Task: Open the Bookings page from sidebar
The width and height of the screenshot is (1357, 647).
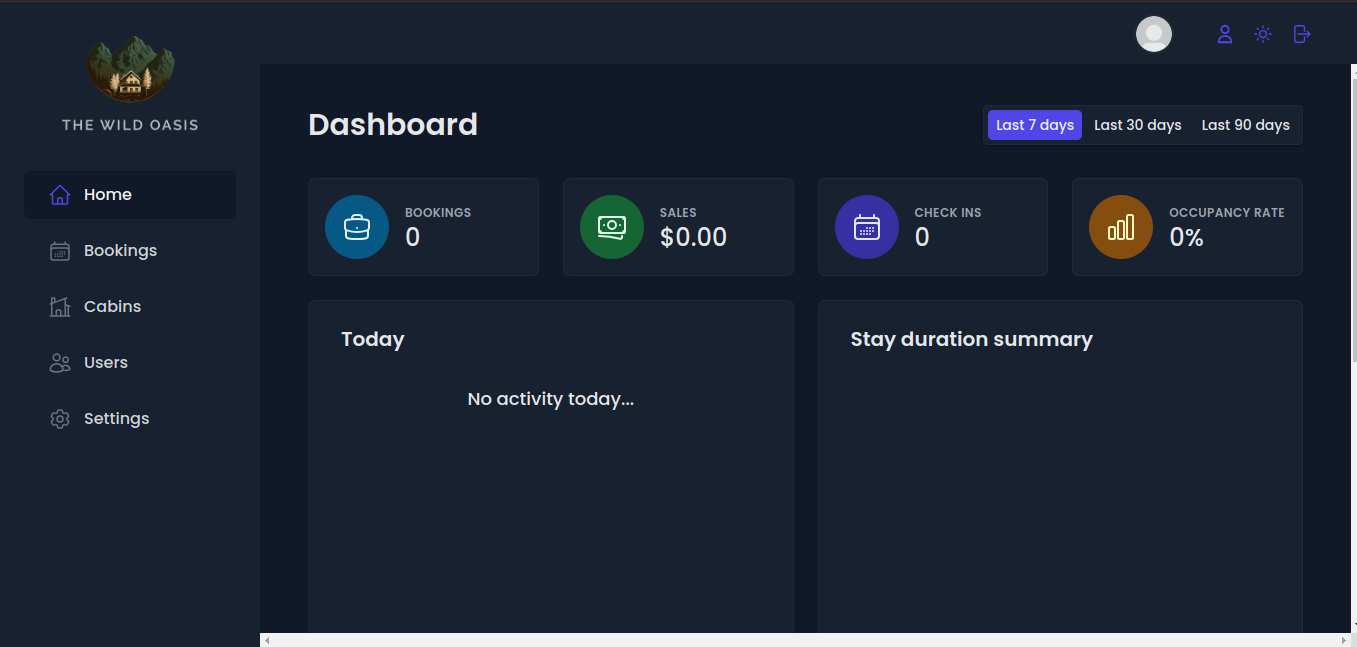Action: click(x=120, y=251)
